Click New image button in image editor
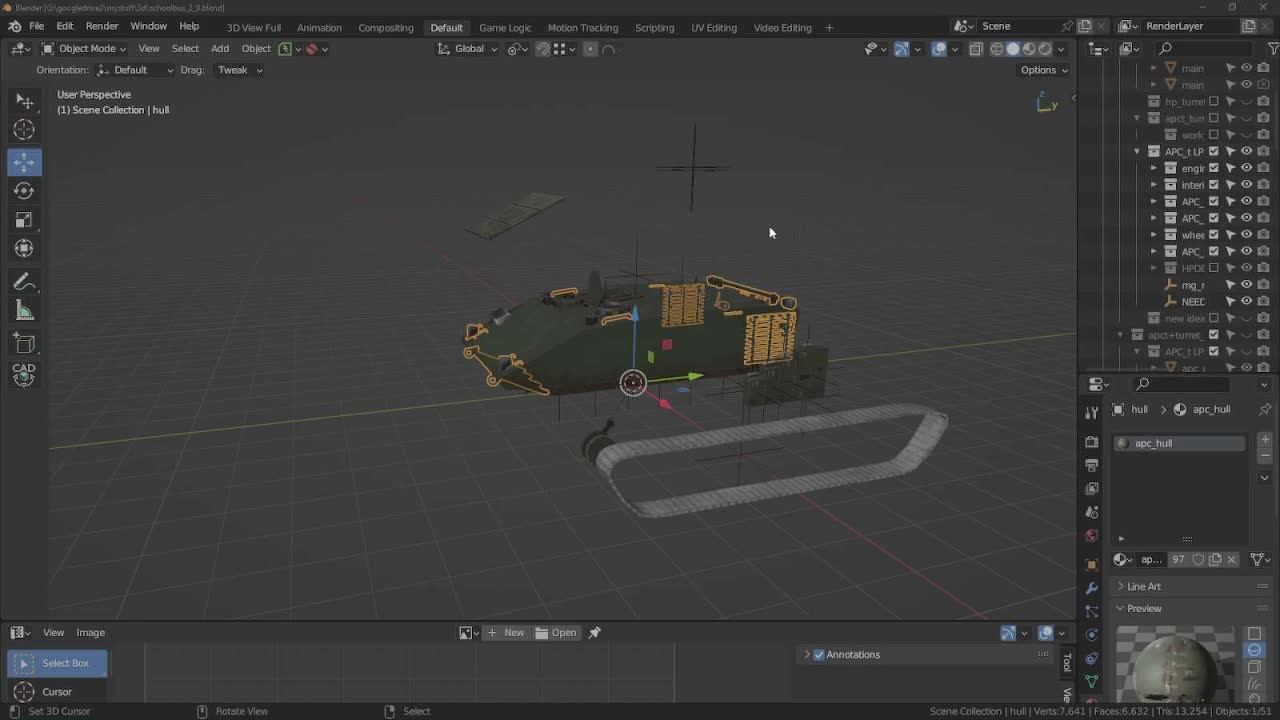The image size is (1280, 720). point(506,633)
